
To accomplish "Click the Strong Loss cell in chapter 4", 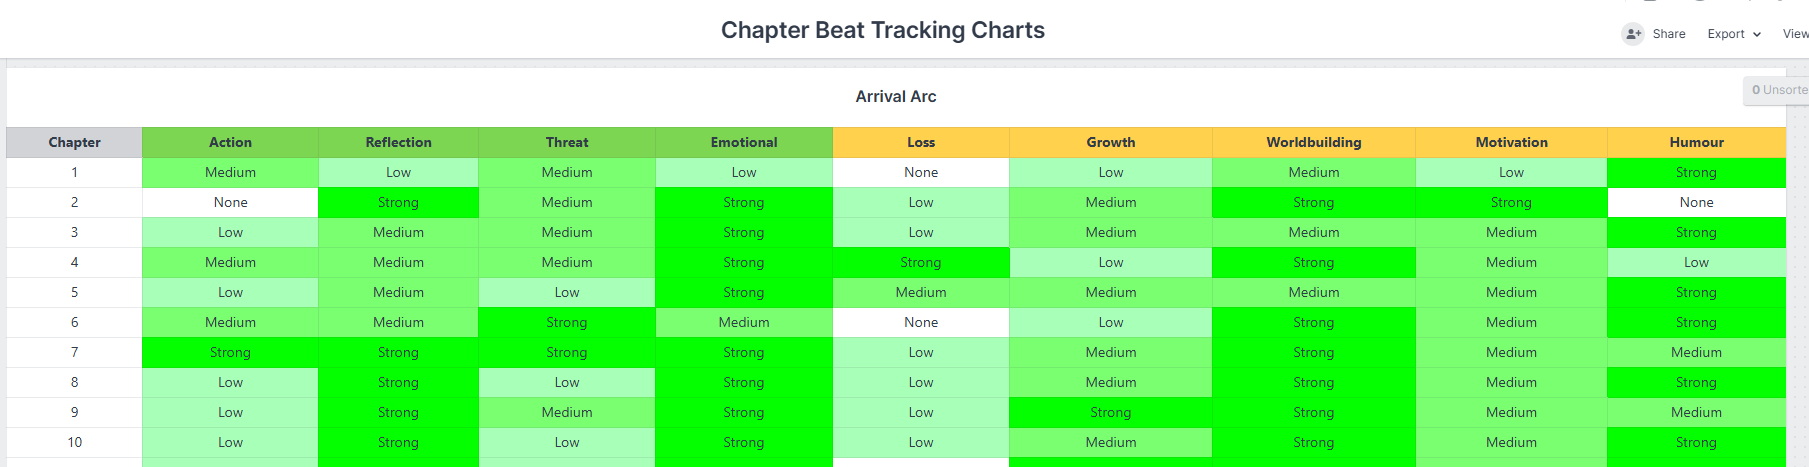I will [921, 262].
